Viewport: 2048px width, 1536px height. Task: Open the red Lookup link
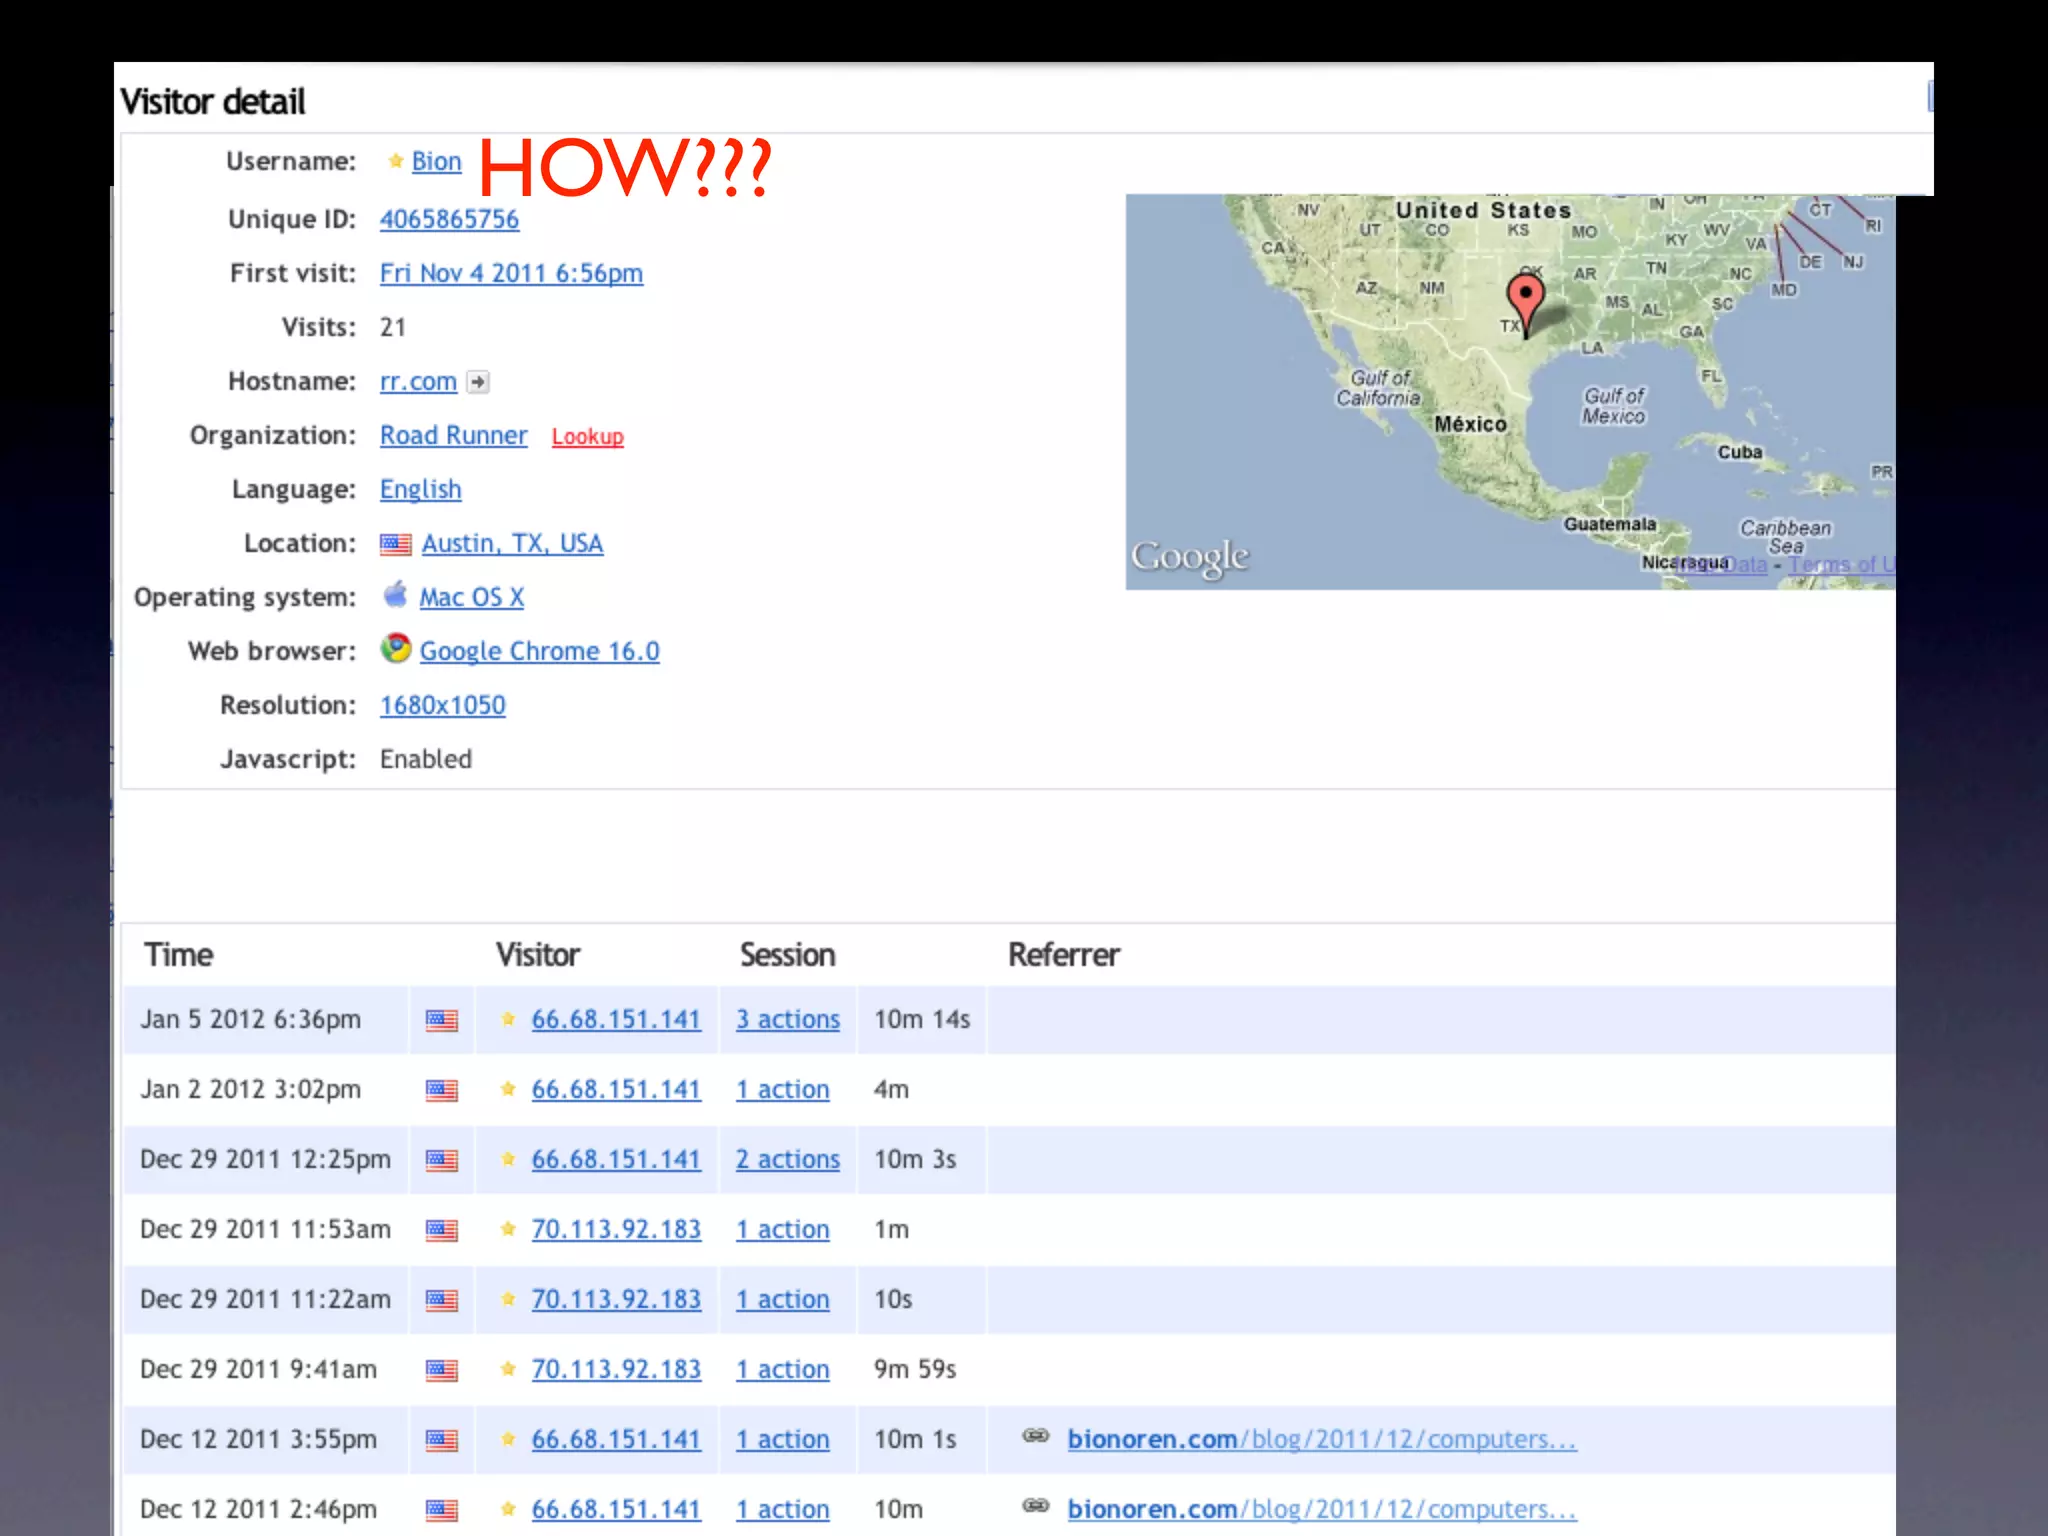588,437
